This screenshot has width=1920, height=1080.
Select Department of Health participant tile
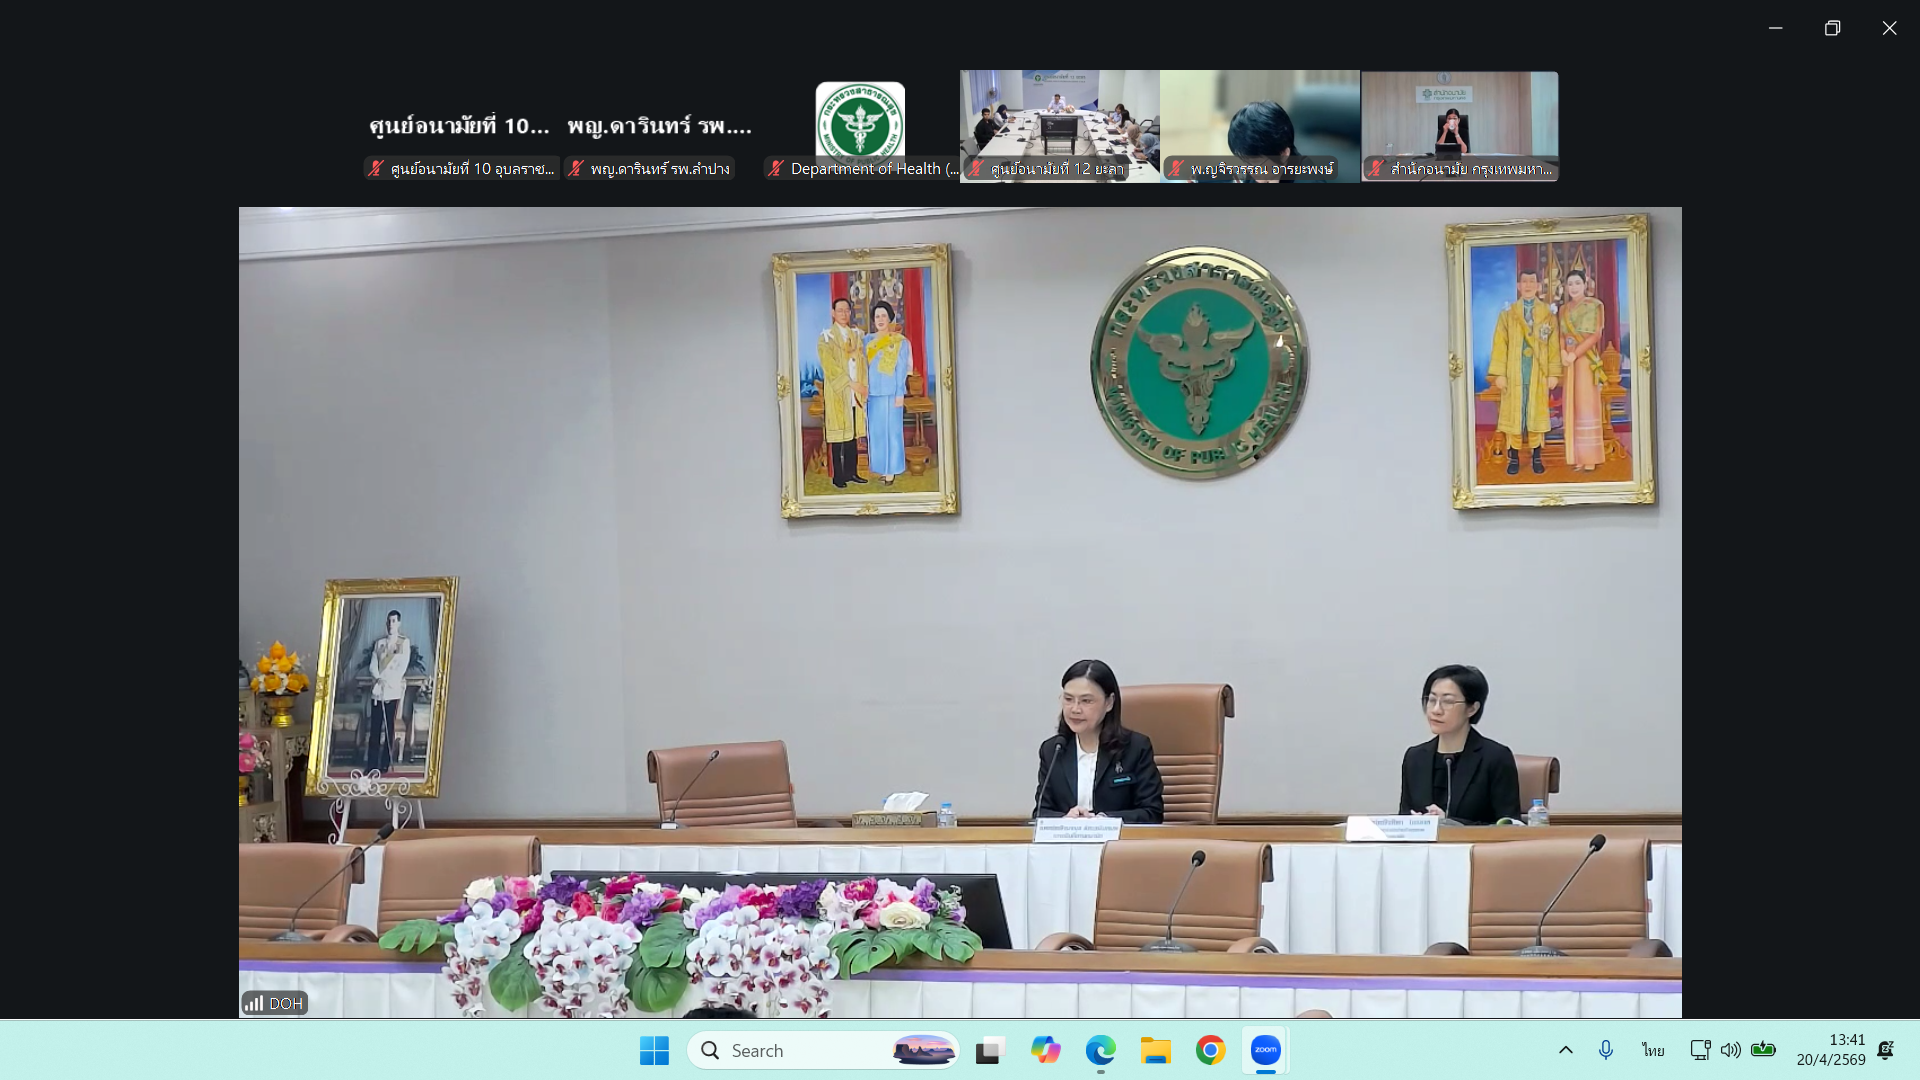click(x=860, y=126)
